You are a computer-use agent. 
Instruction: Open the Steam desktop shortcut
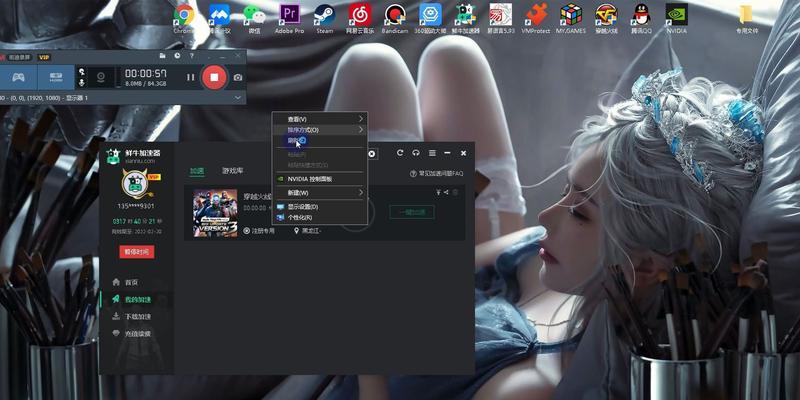(x=324, y=18)
